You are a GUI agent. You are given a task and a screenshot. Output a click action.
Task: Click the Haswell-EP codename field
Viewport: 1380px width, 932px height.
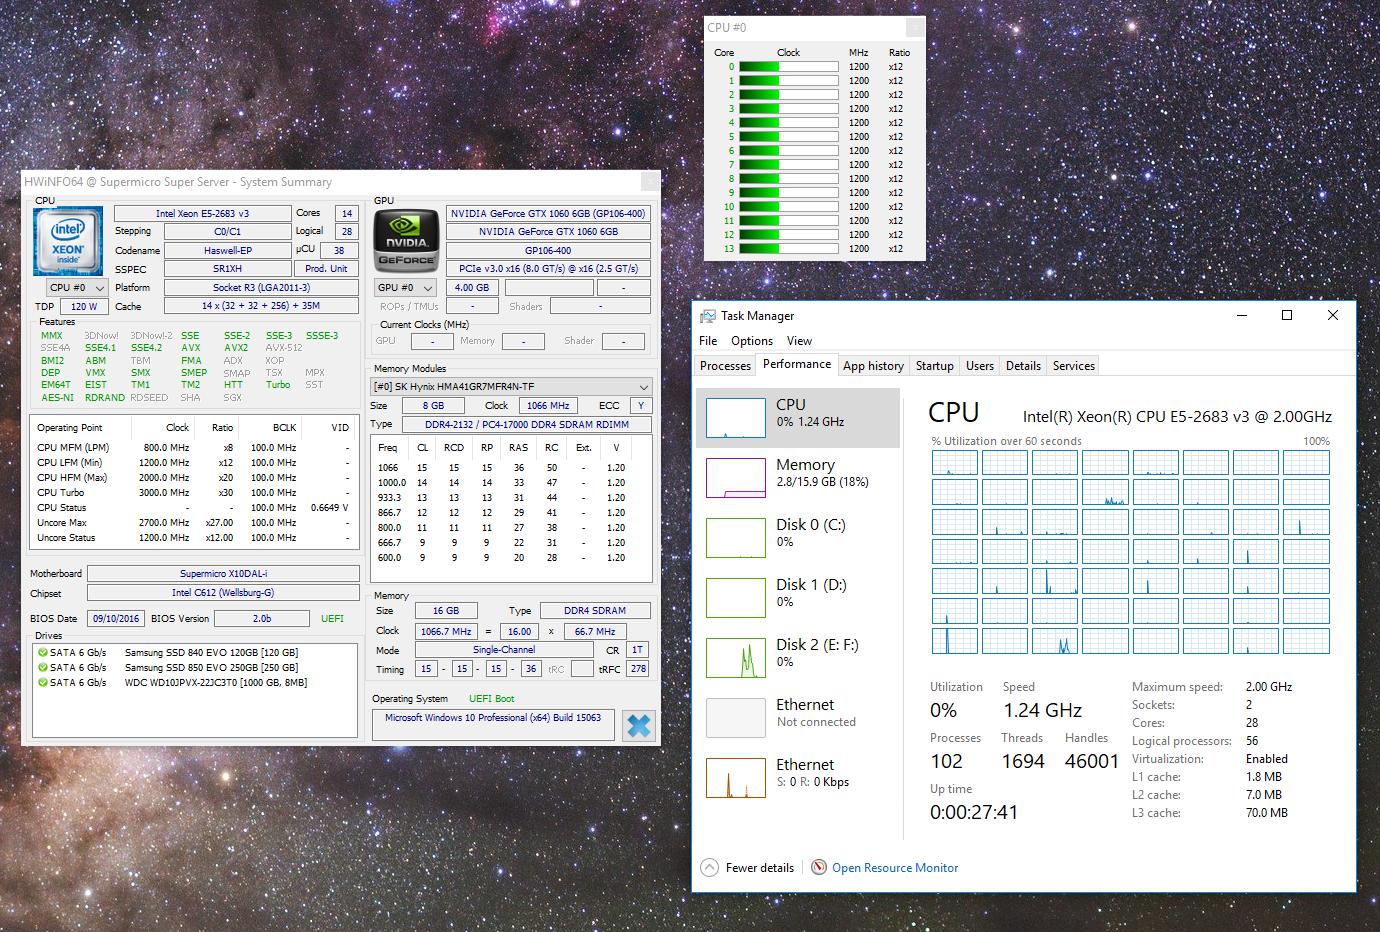[x=228, y=251]
